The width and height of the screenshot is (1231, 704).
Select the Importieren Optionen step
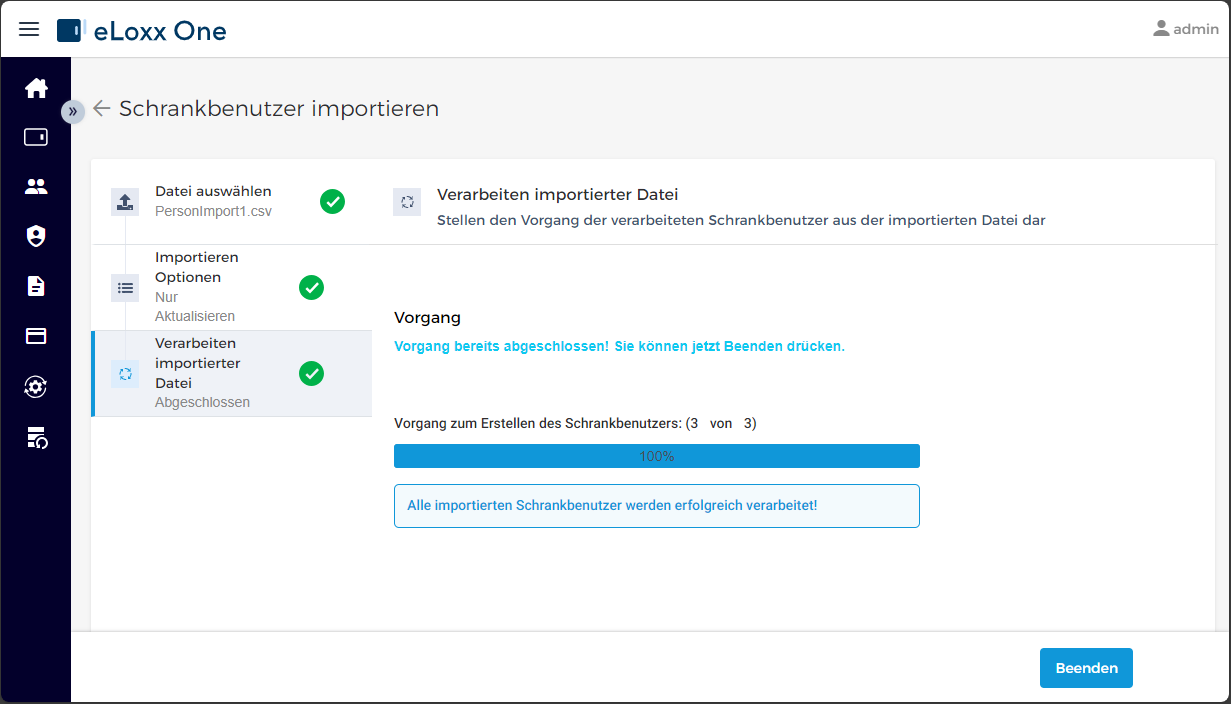coord(232,288)
